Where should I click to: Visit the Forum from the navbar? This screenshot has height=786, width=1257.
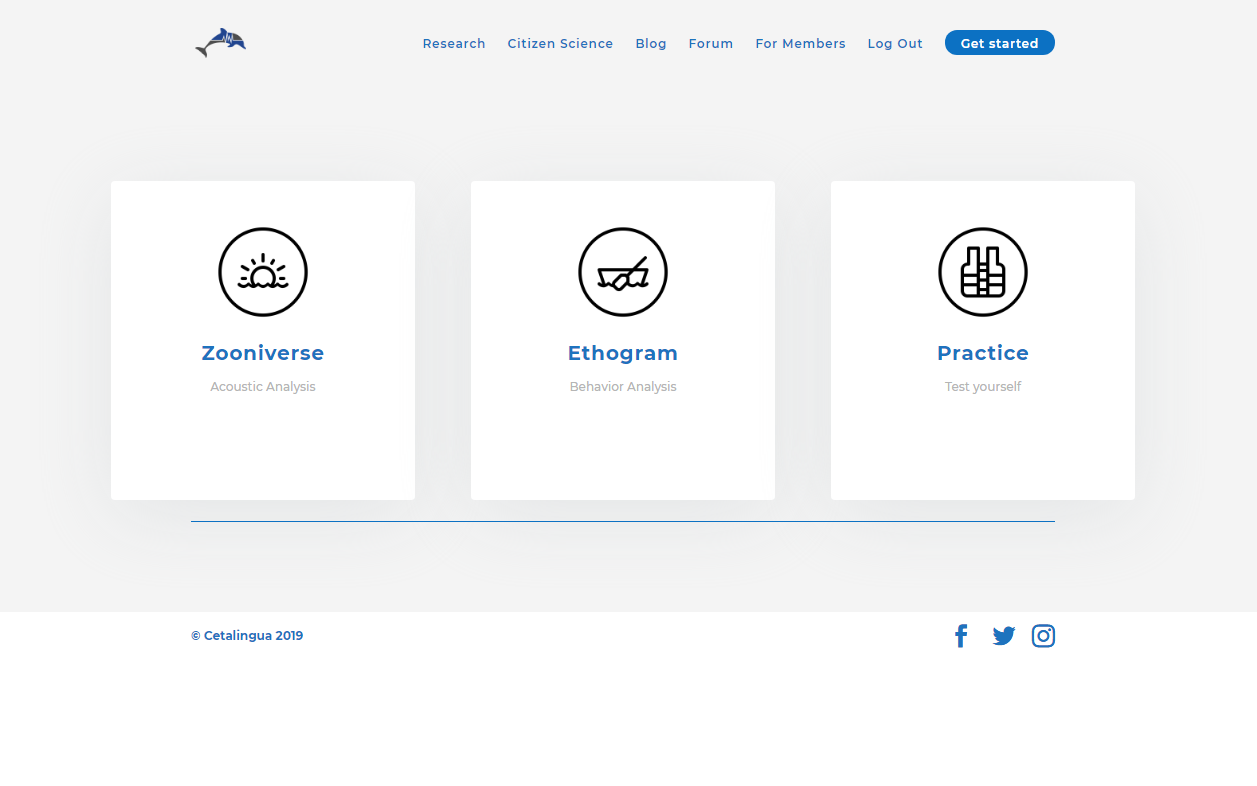pyautogui.click(x=711, y=43)
